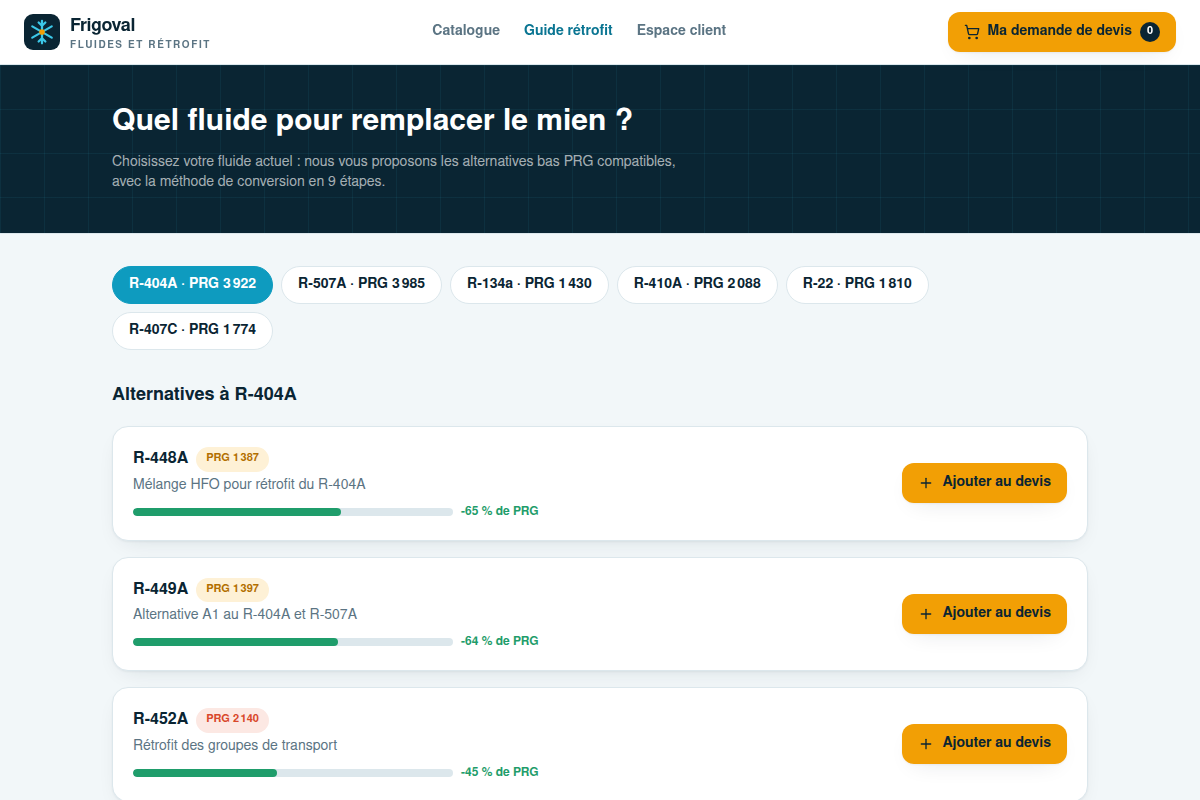The width and height of the screenshot is (1200, 800).
Task: Open Ma demande de devis
Action: click(x=1062, y=32)
